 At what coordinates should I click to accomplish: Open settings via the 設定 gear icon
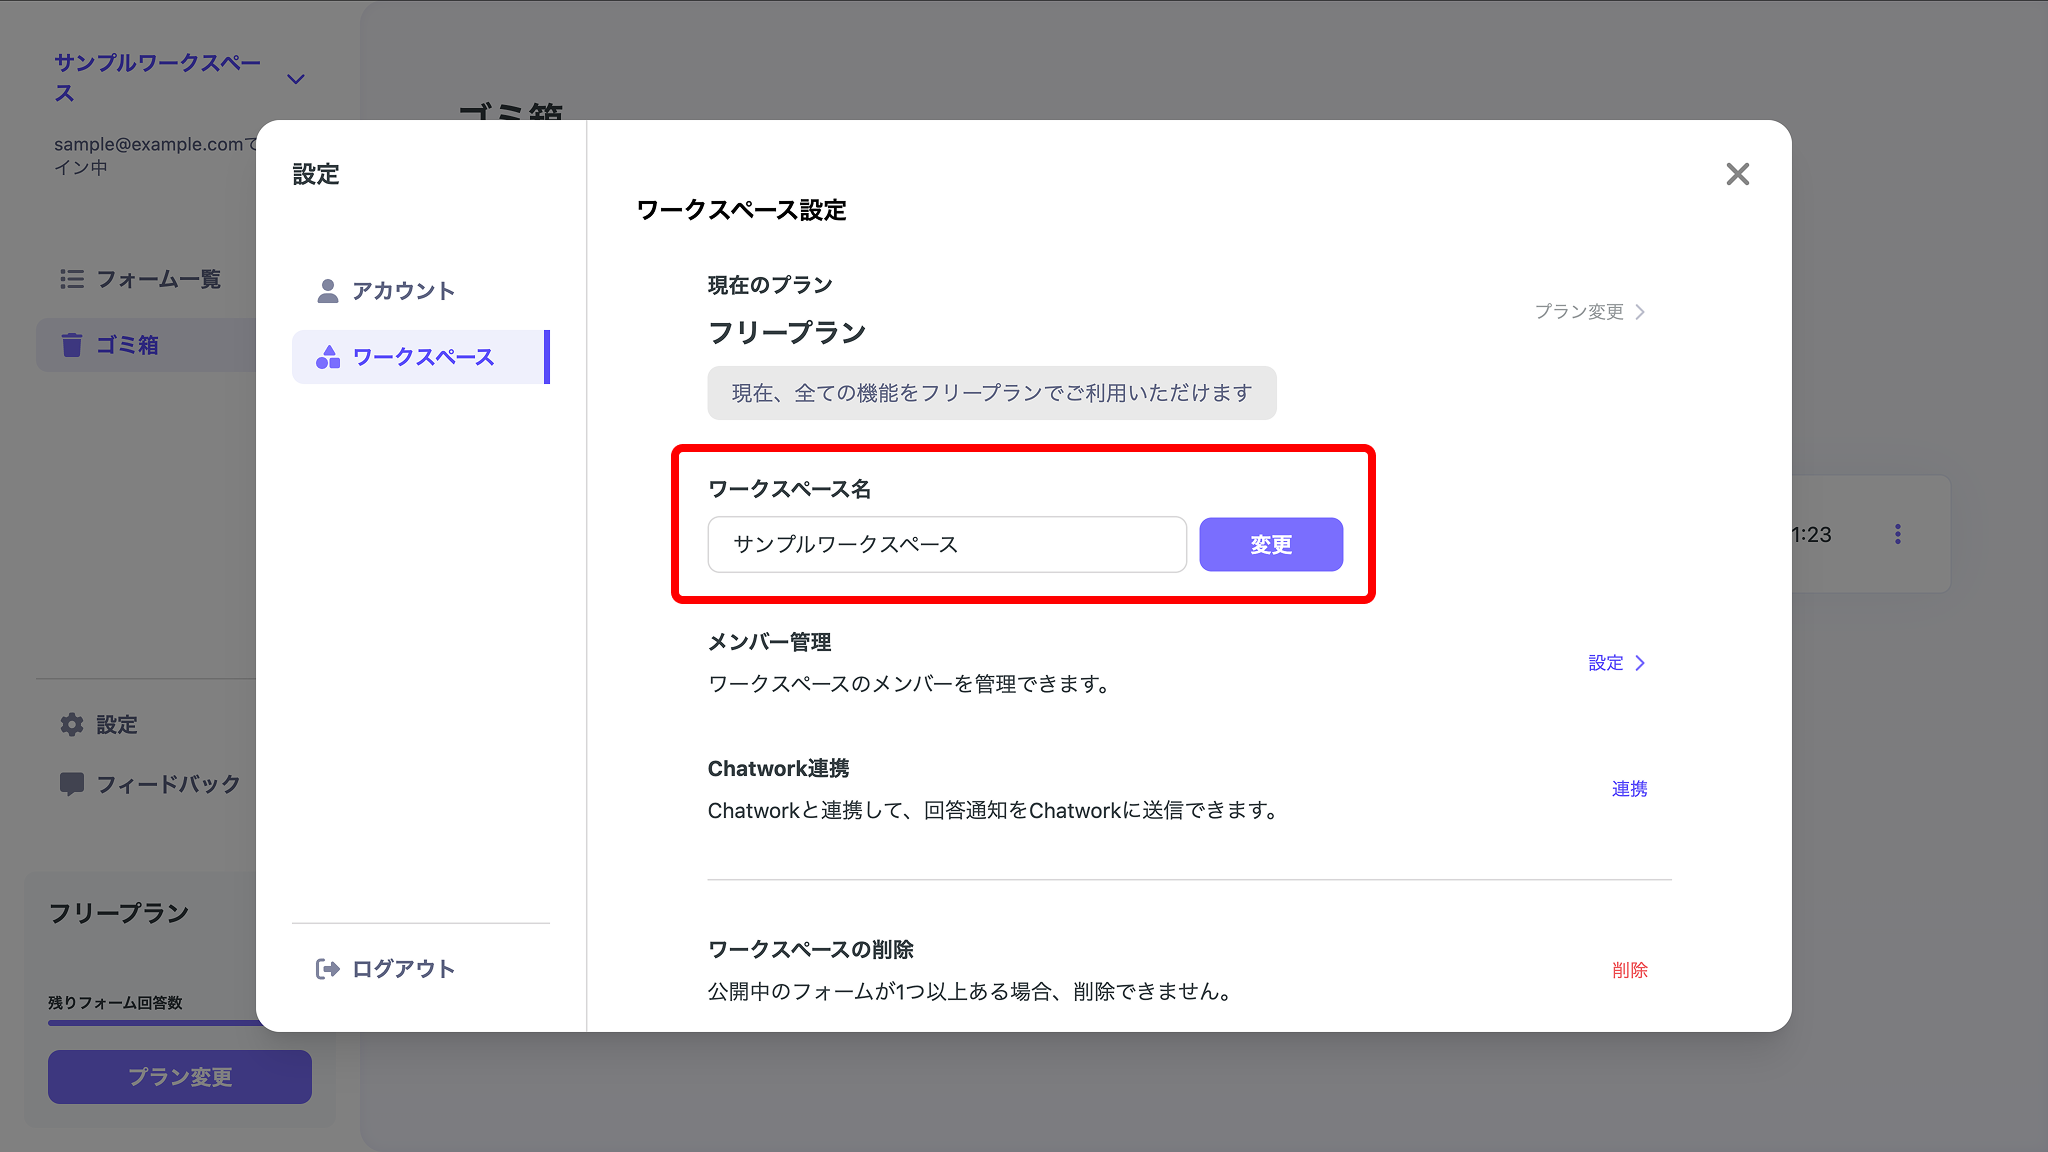(x=72, y=724)
